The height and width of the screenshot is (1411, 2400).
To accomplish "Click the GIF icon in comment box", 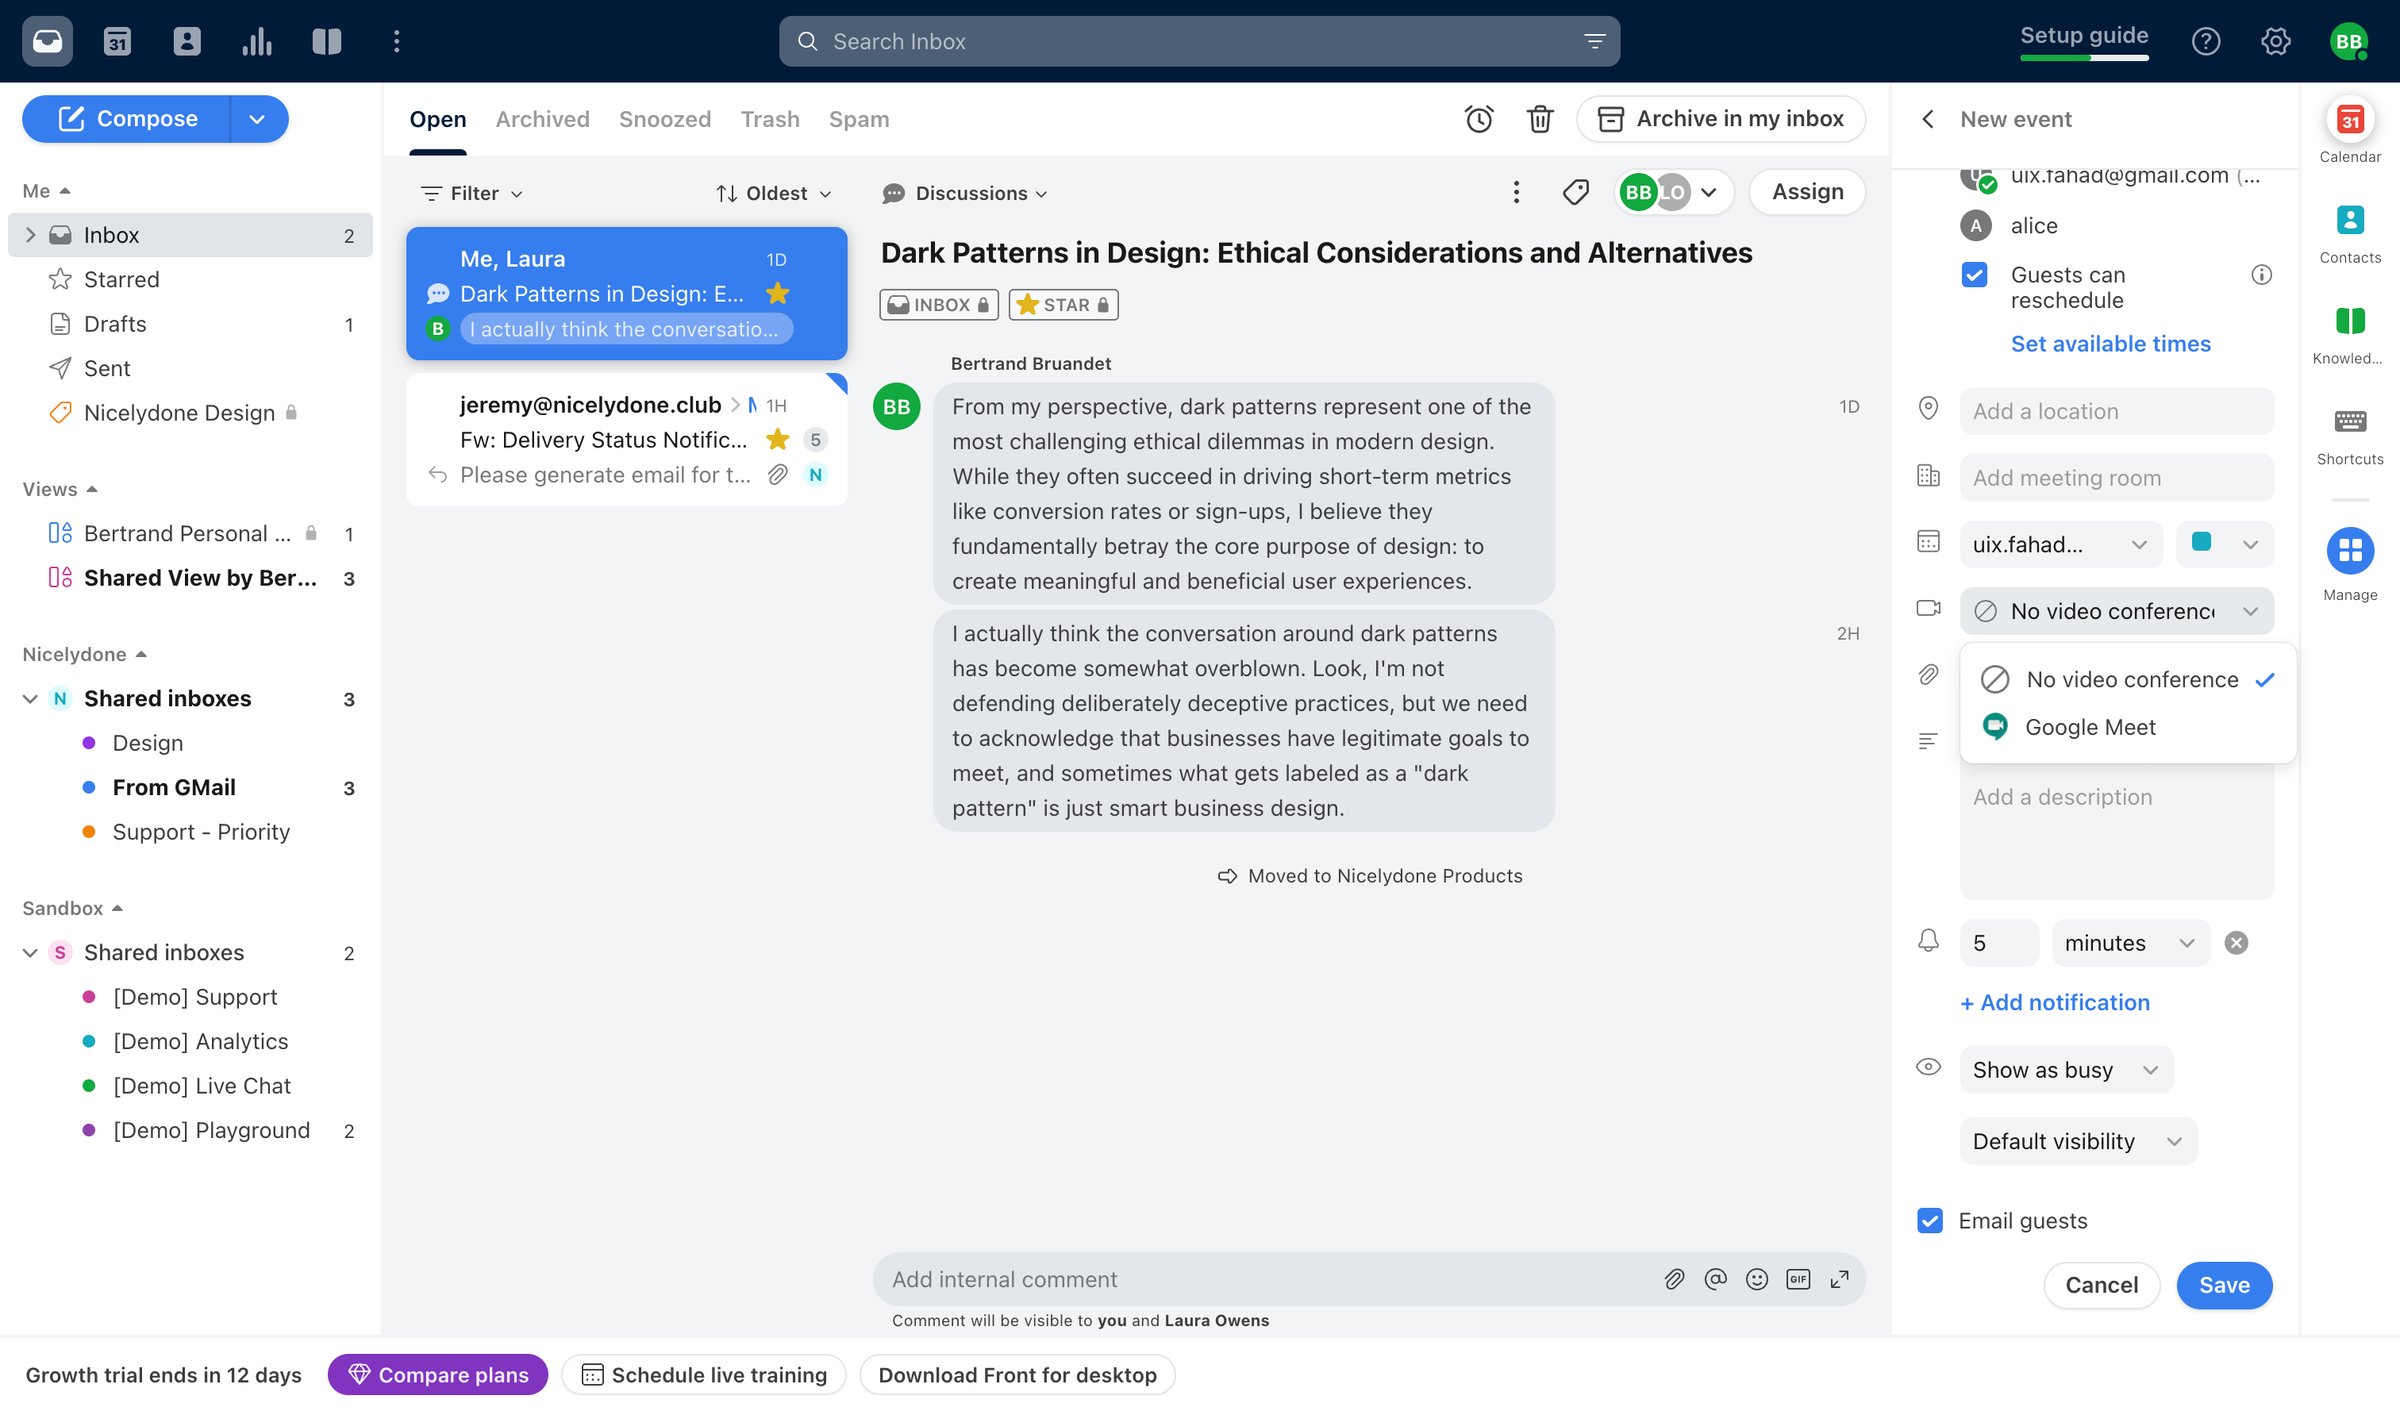I will pos(1798,1279).
